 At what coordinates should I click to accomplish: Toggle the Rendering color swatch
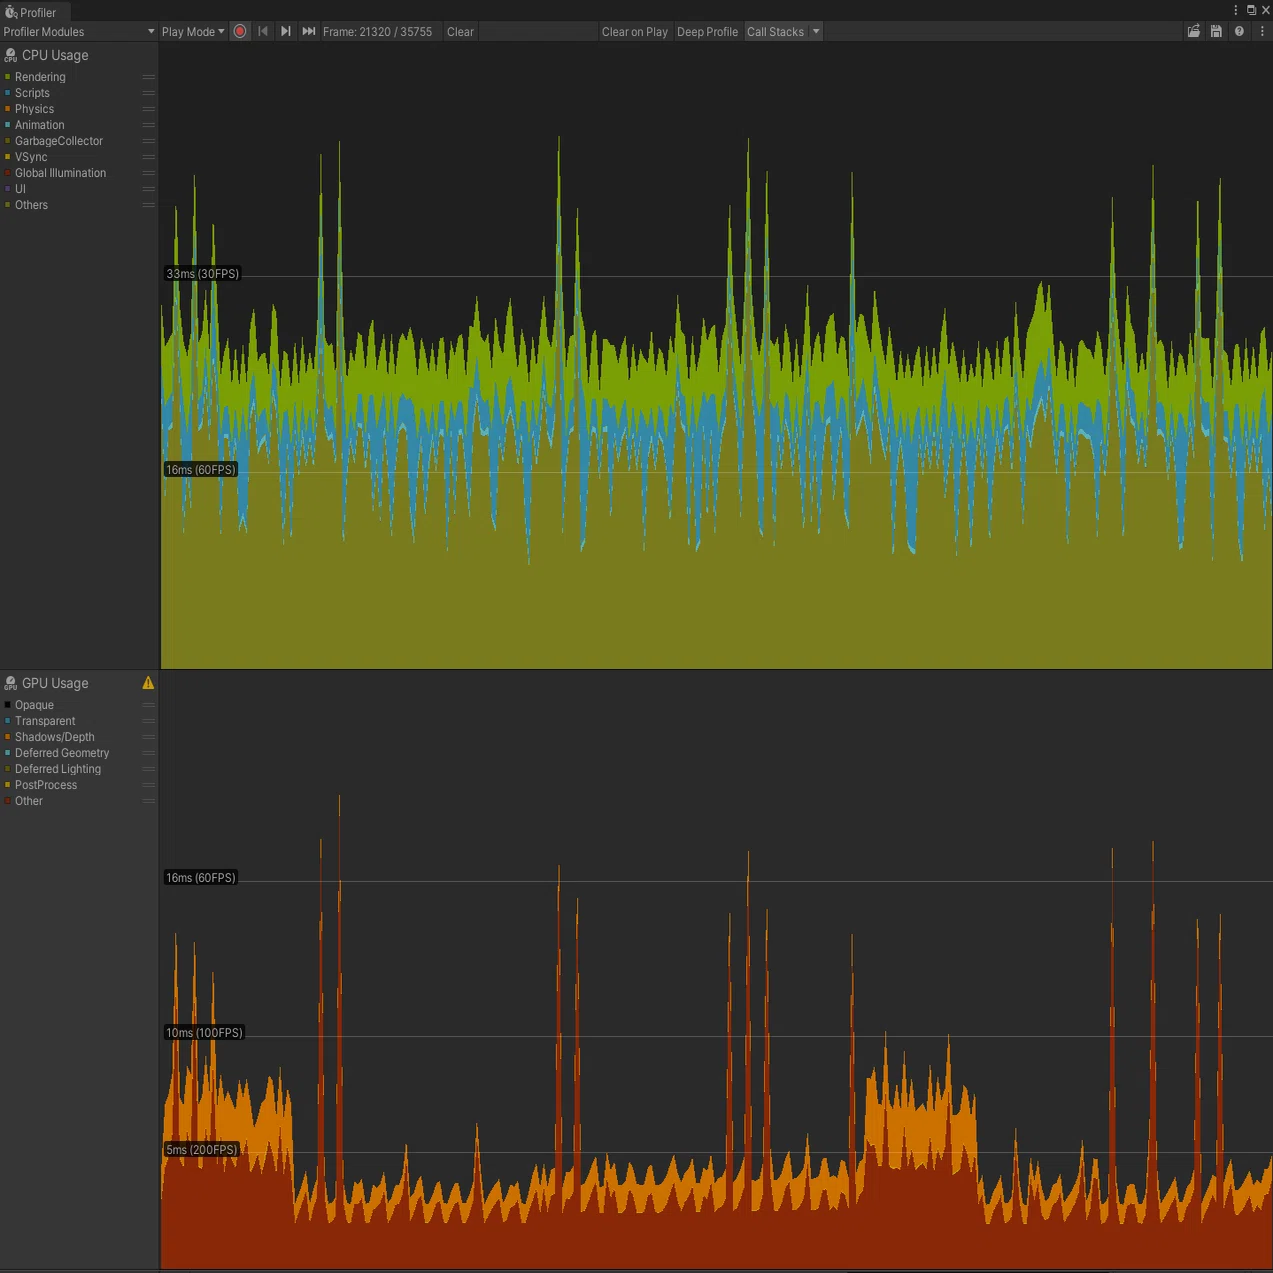8,77
